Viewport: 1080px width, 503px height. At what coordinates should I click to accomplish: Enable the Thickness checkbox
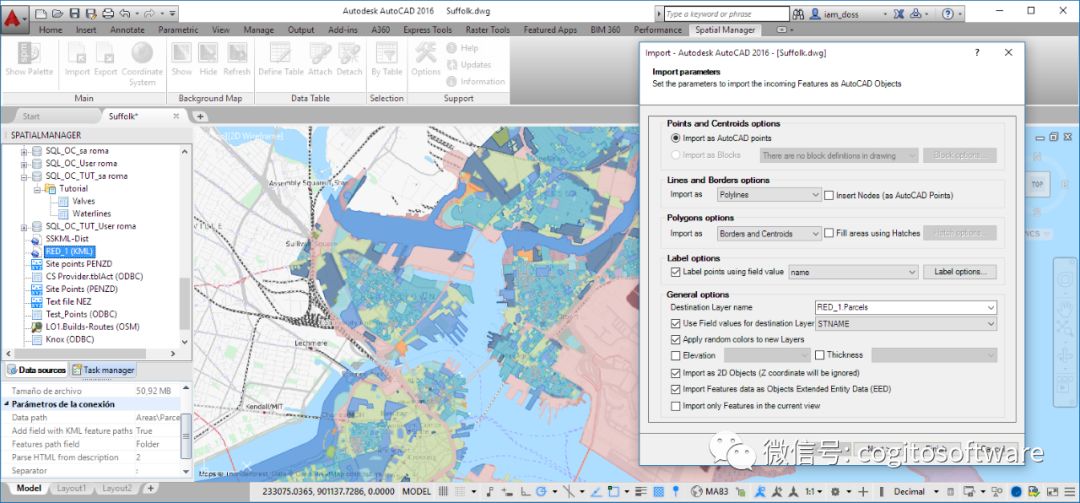point(820,356)
